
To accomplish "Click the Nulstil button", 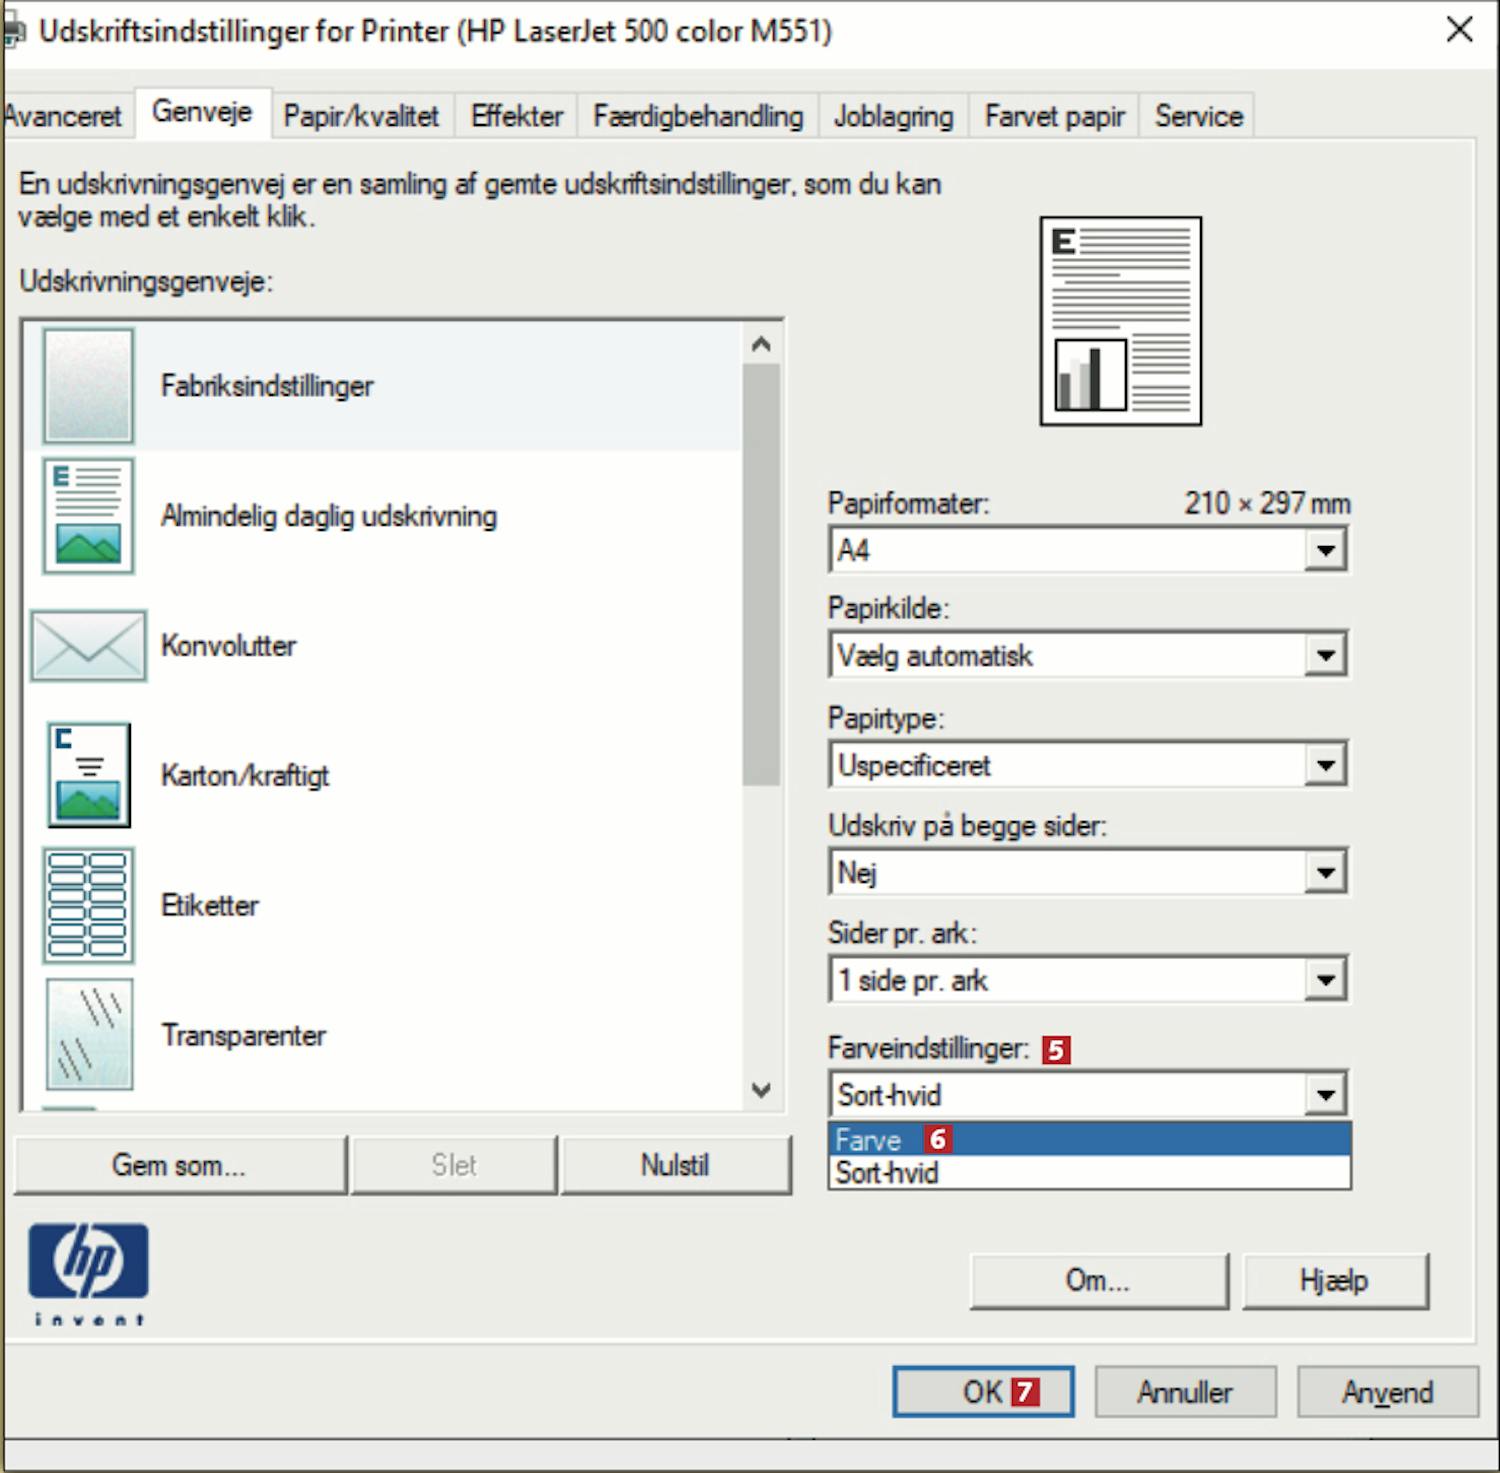I will (x=675, y=1165).
